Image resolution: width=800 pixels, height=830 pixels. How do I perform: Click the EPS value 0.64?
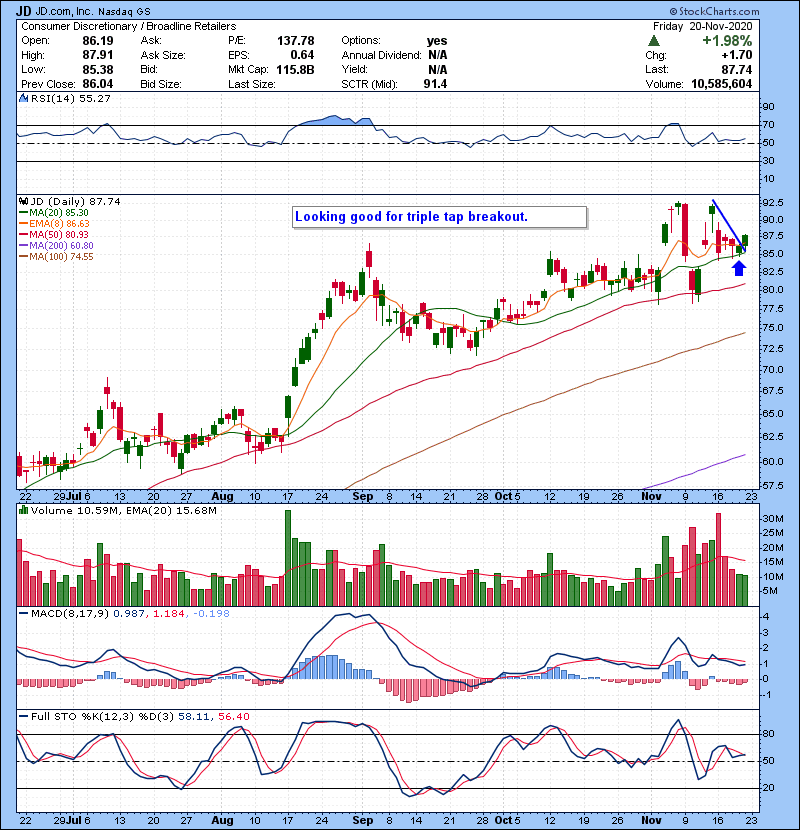[302, 55]
